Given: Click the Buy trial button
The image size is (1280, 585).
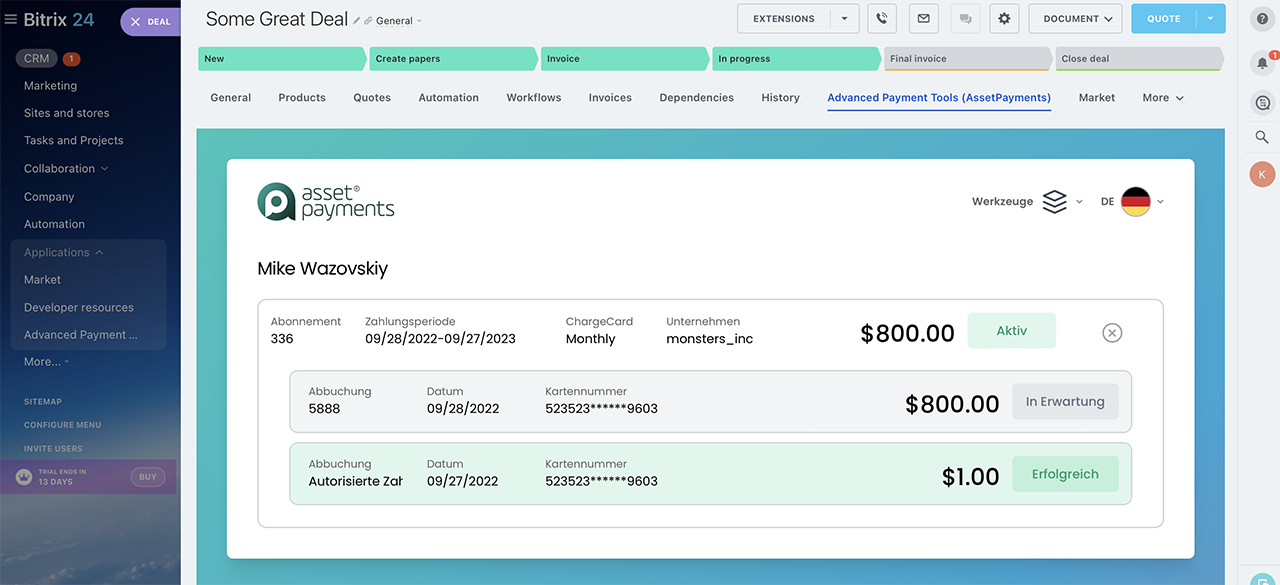Looking at the screenshot, I should [x=147, y=477].
